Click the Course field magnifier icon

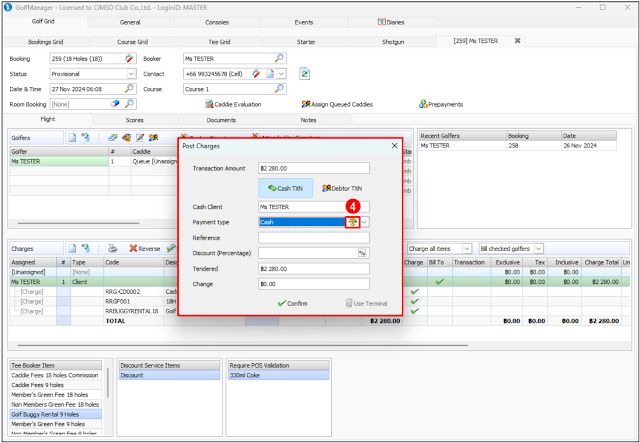279,89
